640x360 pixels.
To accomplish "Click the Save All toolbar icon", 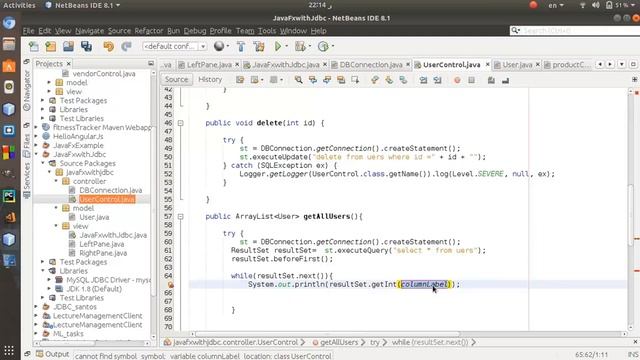I will [x=86, y=46].
